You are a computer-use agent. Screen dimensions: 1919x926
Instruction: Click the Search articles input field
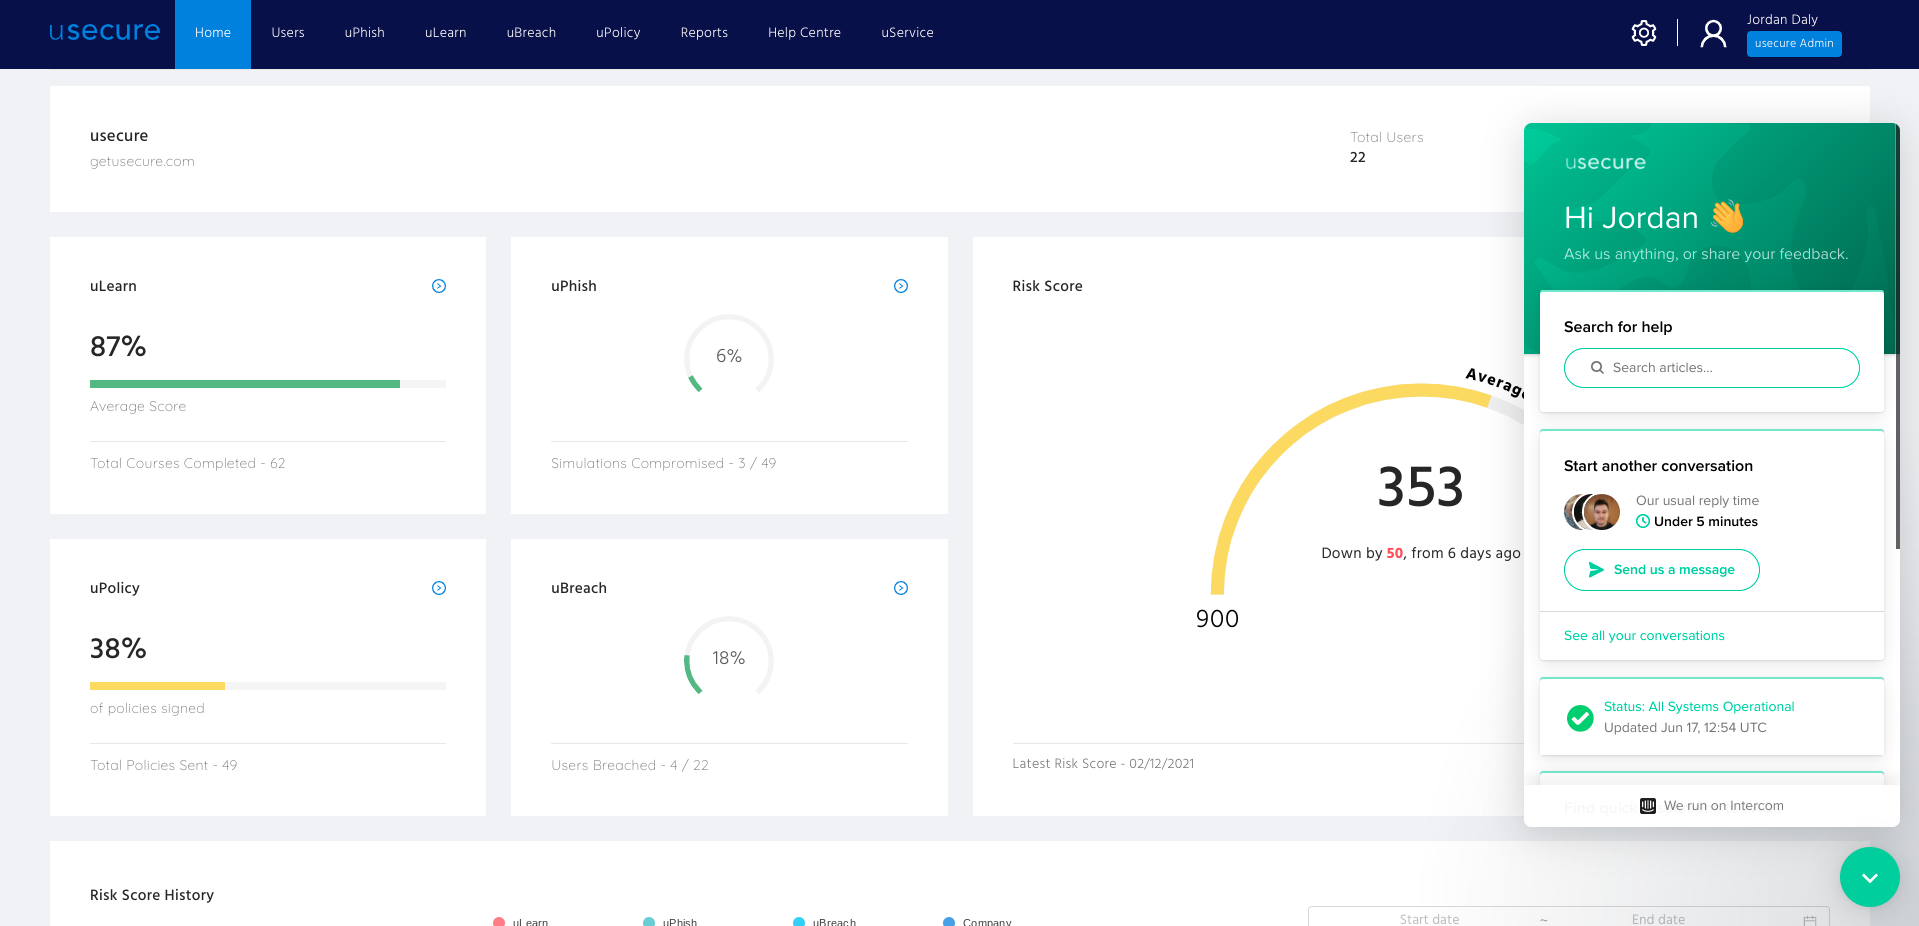[x=1712, y=368]
